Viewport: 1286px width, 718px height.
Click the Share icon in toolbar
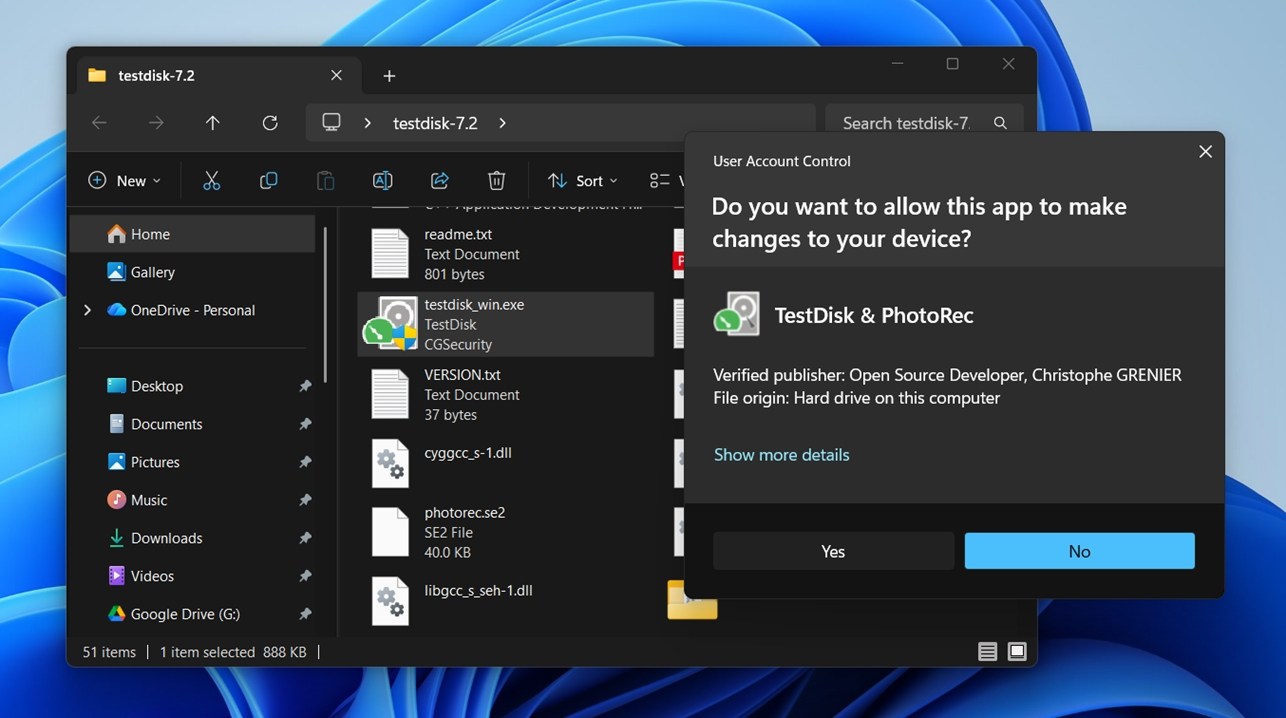click(x=439, y=181)
